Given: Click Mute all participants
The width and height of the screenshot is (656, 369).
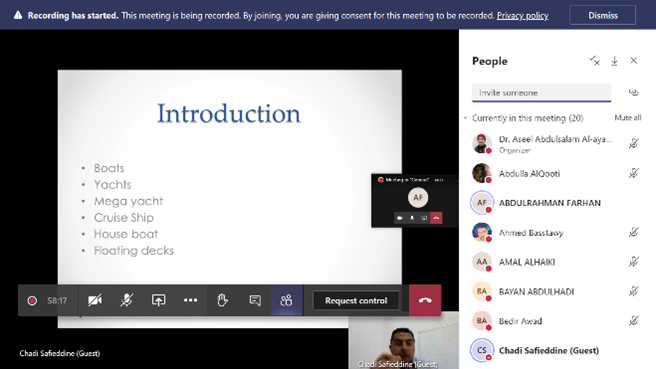Looking at the screenshot, I should [x=628, y=118].
